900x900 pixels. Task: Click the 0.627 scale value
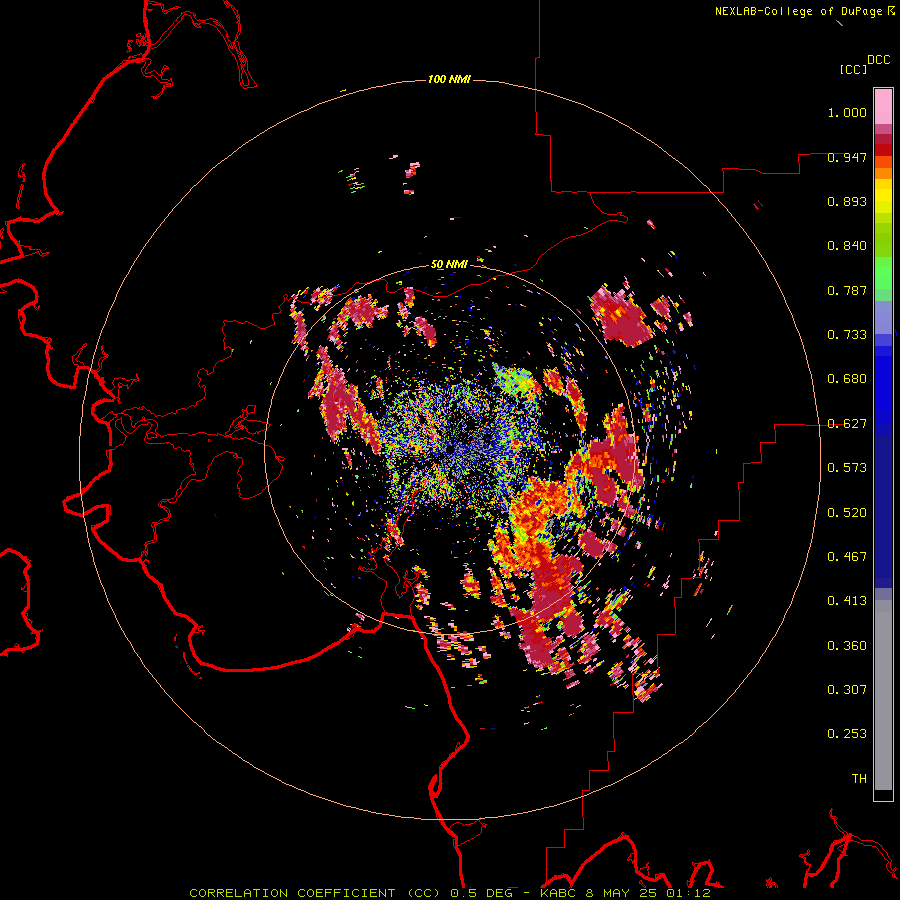point(847,424)
